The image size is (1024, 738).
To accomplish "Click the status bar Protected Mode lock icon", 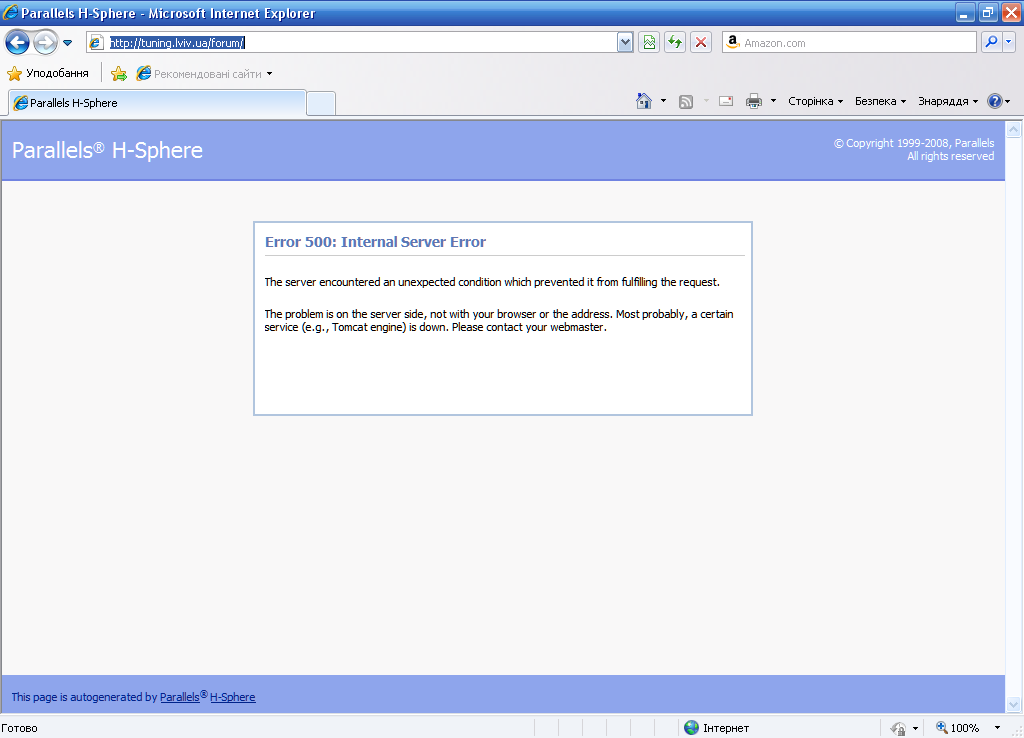I will [899, 728].
